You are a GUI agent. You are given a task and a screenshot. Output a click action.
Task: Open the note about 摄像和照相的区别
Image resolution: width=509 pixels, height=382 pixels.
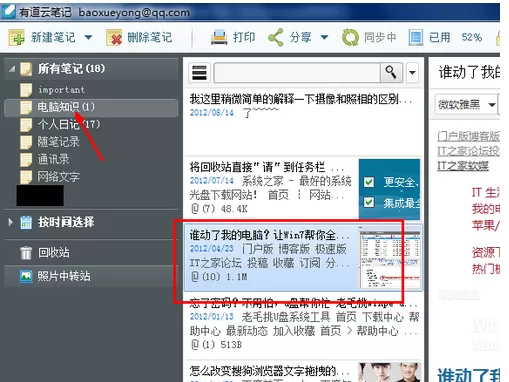302,122
